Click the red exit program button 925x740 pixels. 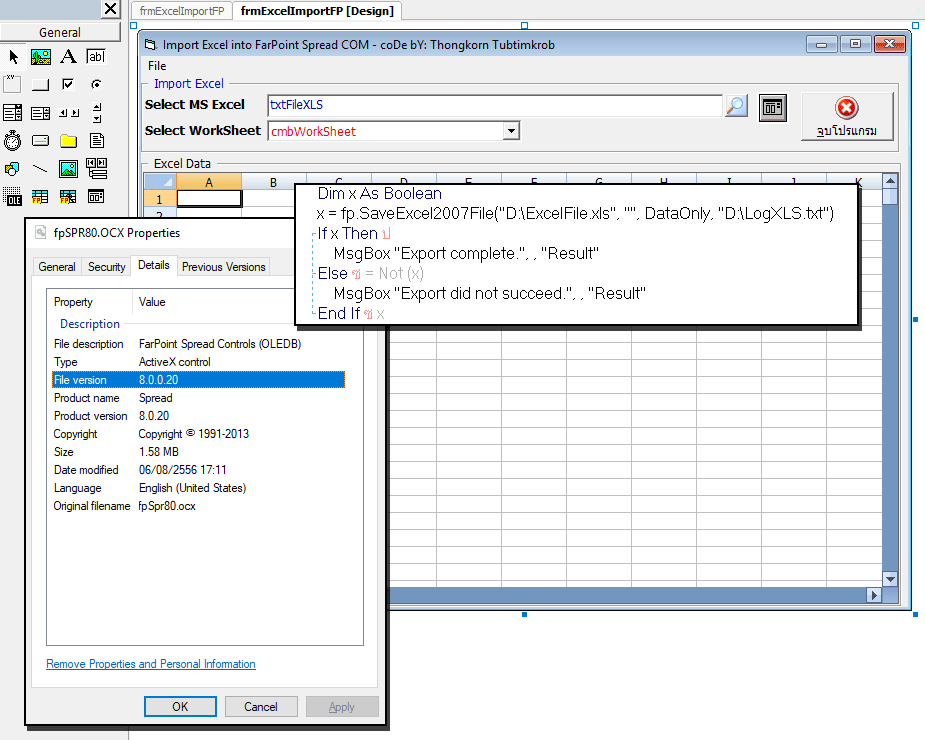click(847, 116)
